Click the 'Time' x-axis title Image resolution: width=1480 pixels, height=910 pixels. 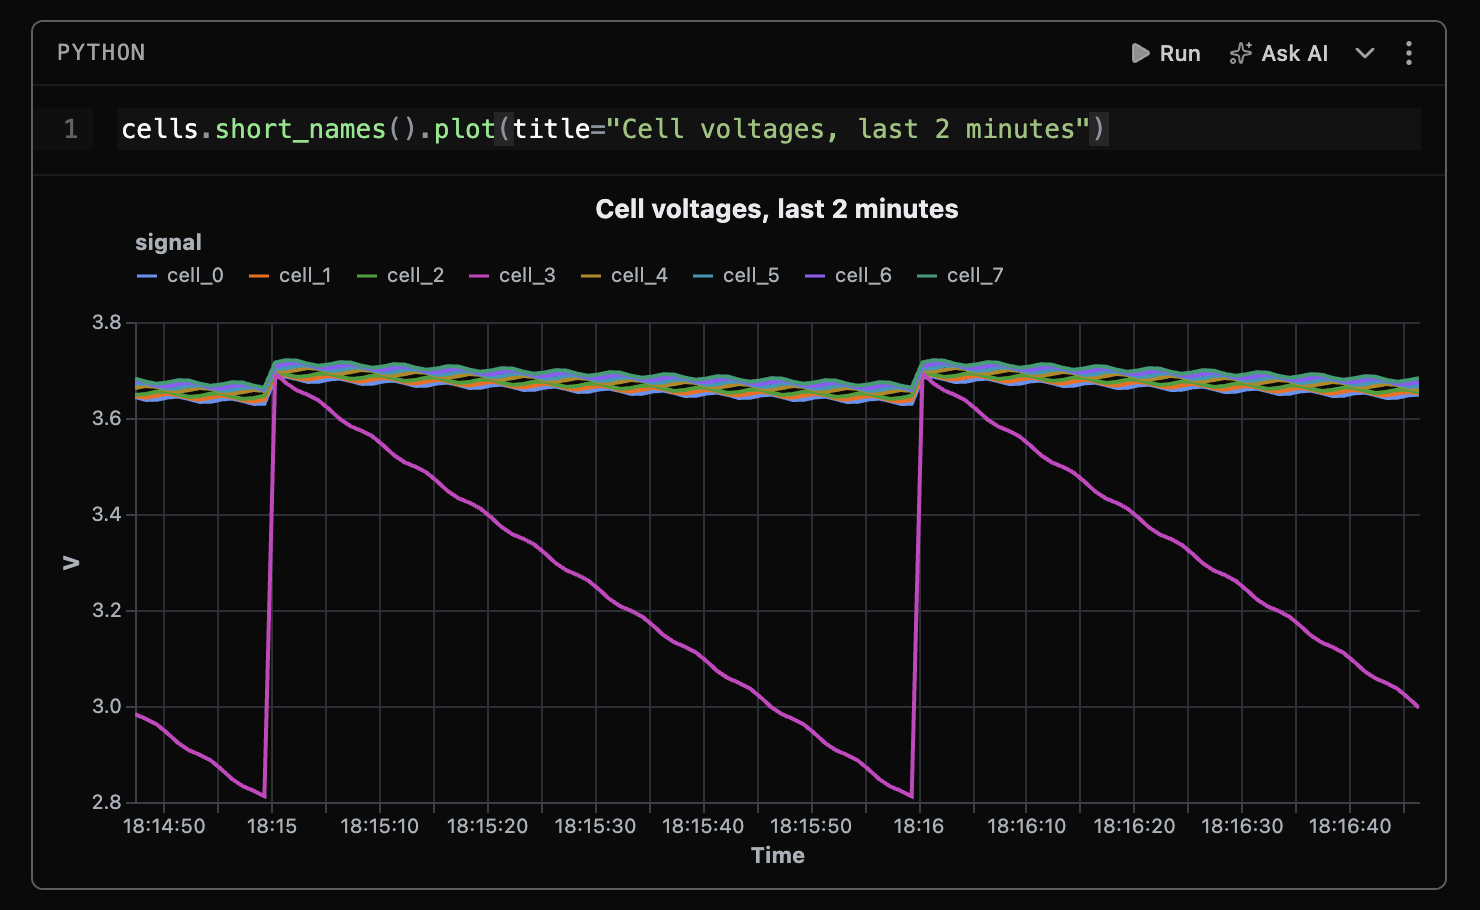(x=778, y=855)
